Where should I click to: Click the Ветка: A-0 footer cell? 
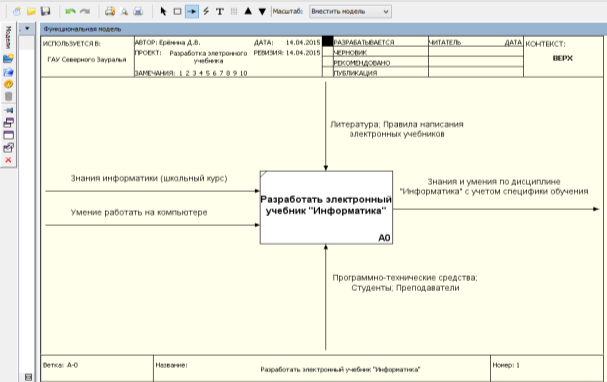pos(97,368)
